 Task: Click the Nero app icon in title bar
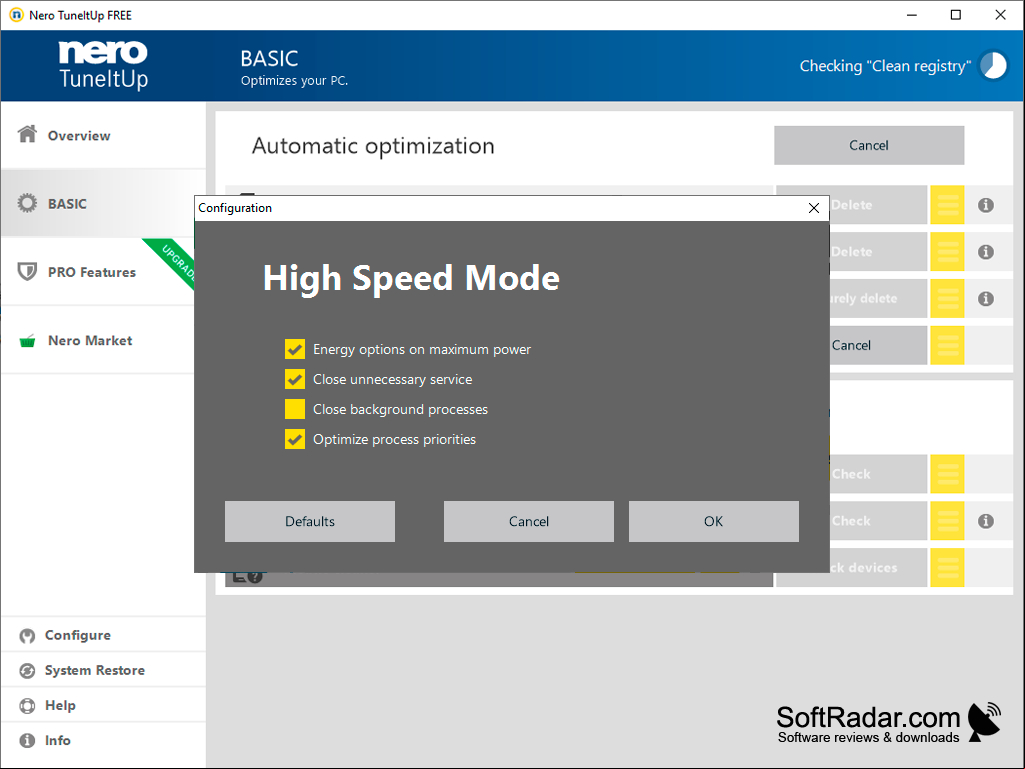coord(16,14)
